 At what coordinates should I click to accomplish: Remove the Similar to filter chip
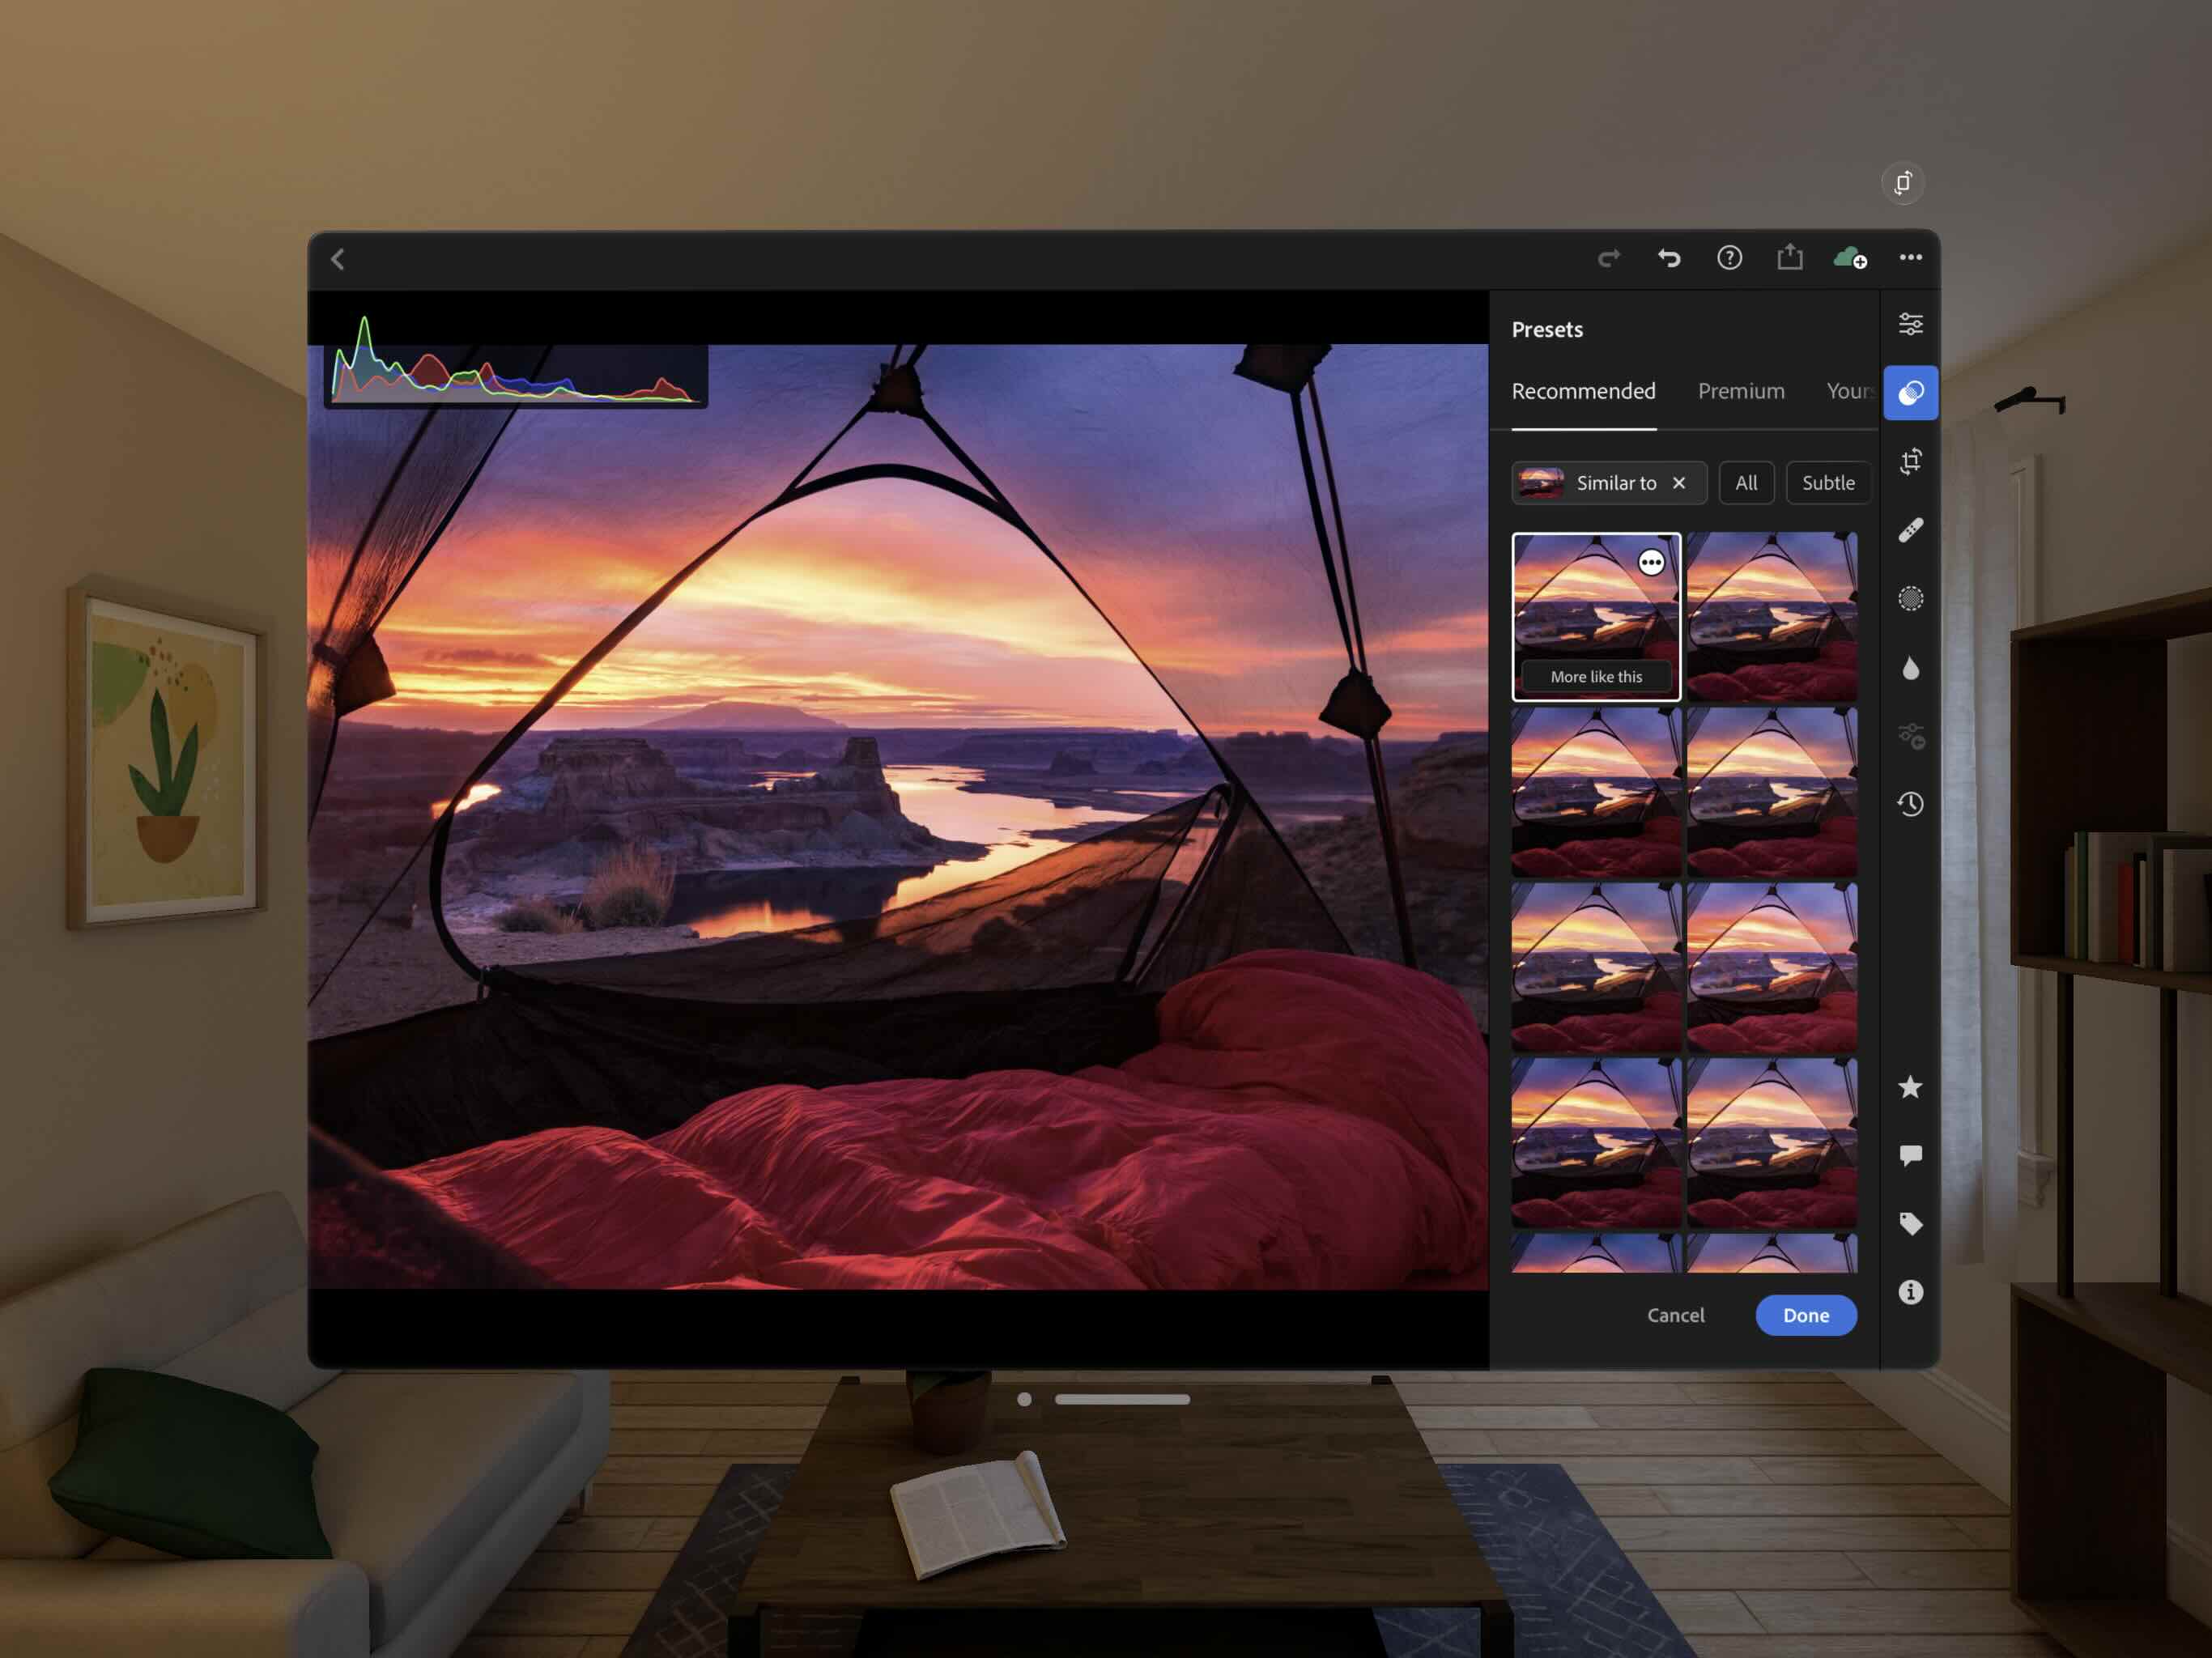[x=1678, y=483]
